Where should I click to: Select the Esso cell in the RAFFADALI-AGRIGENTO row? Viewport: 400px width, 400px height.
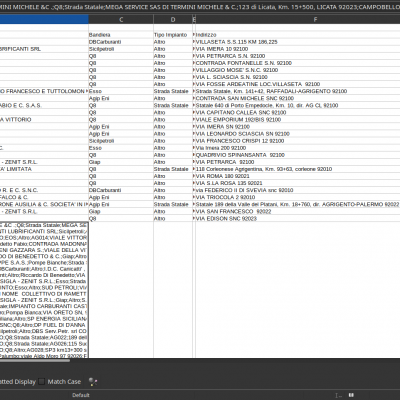click(121, 91)
